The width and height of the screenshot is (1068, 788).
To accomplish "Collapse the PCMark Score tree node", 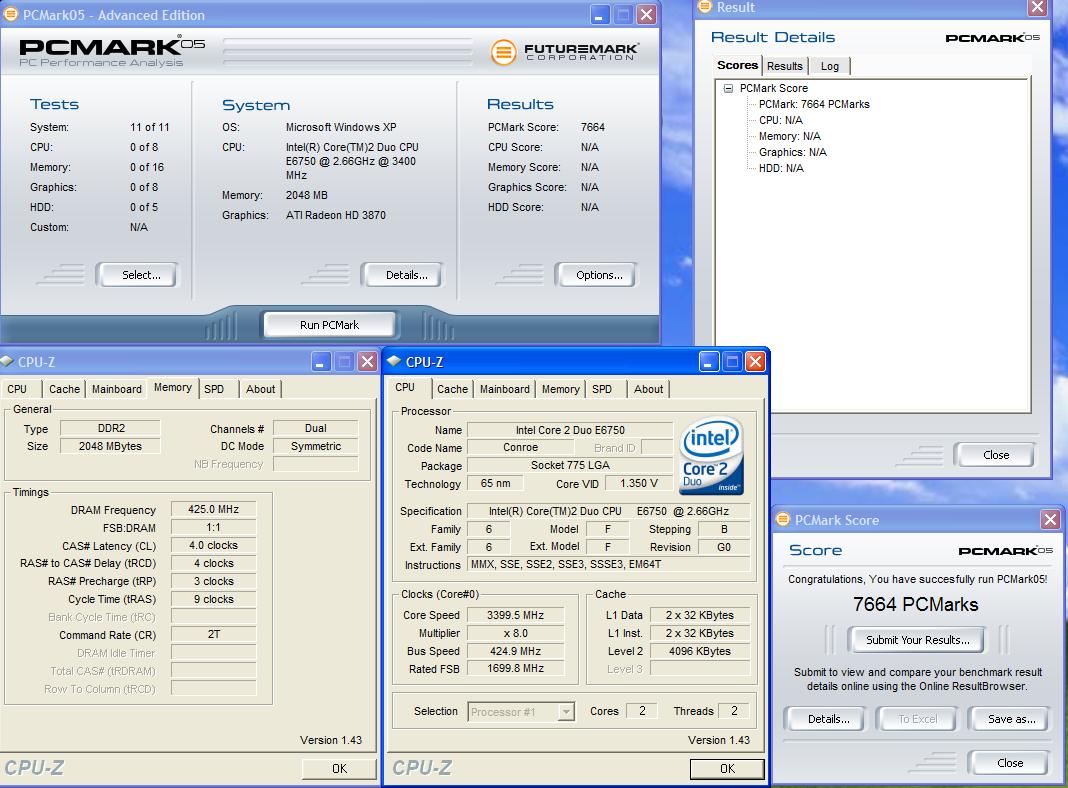I will 728,88.
